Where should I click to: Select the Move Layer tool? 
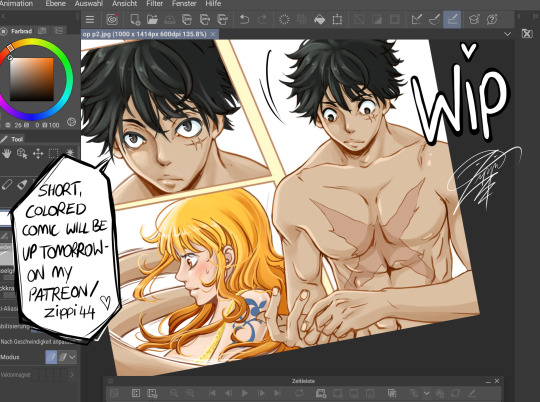click(x=38, y=153)
